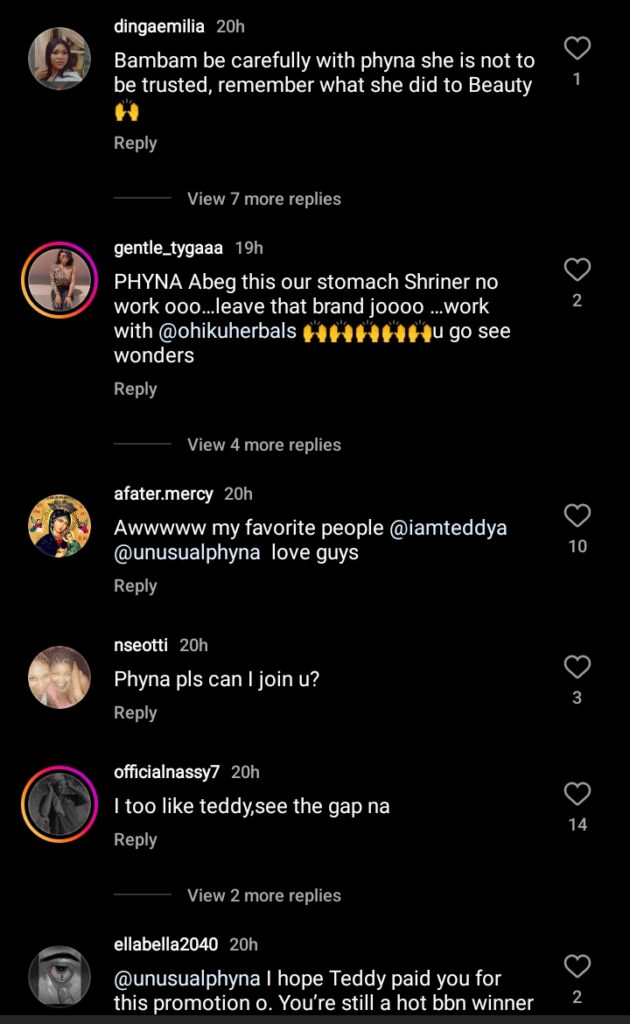Expand 7 more replies under dingaemilia

(264, 199)
